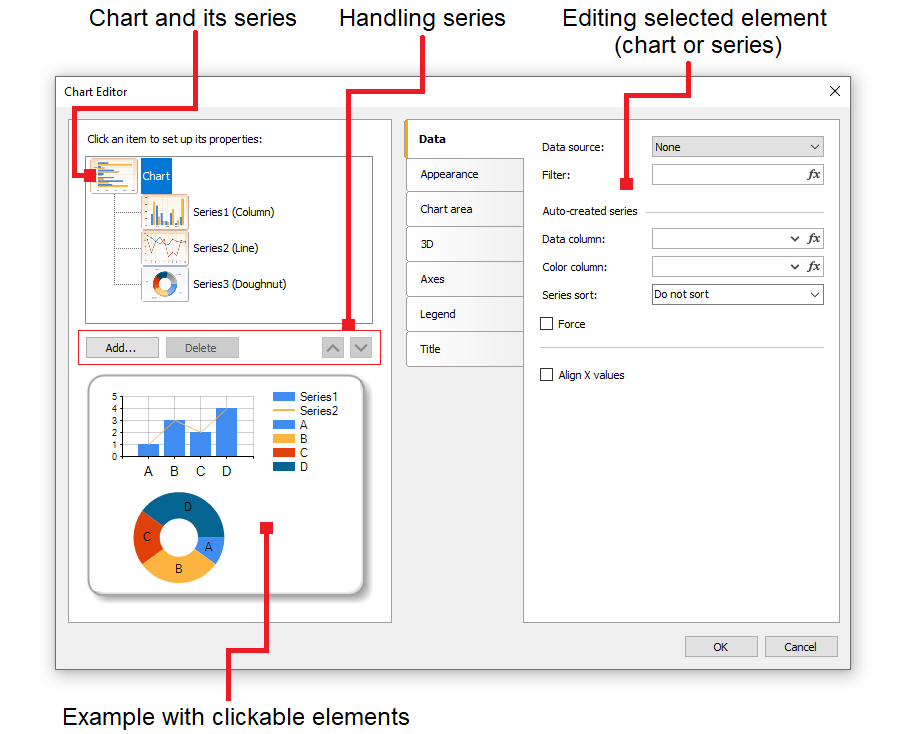Open expression editor for Color column
The height and width of the screenshot is (734, 916).
click(813, 267)
